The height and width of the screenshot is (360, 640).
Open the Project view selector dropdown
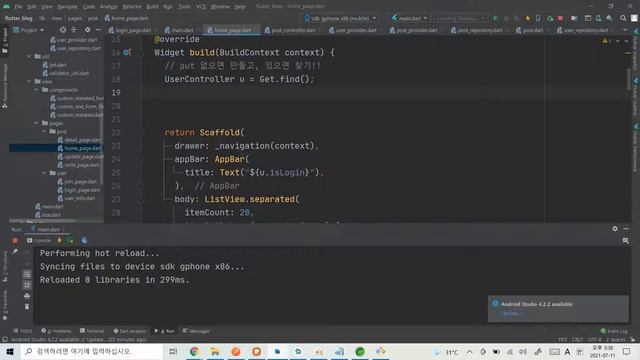[x=29, y=30]
